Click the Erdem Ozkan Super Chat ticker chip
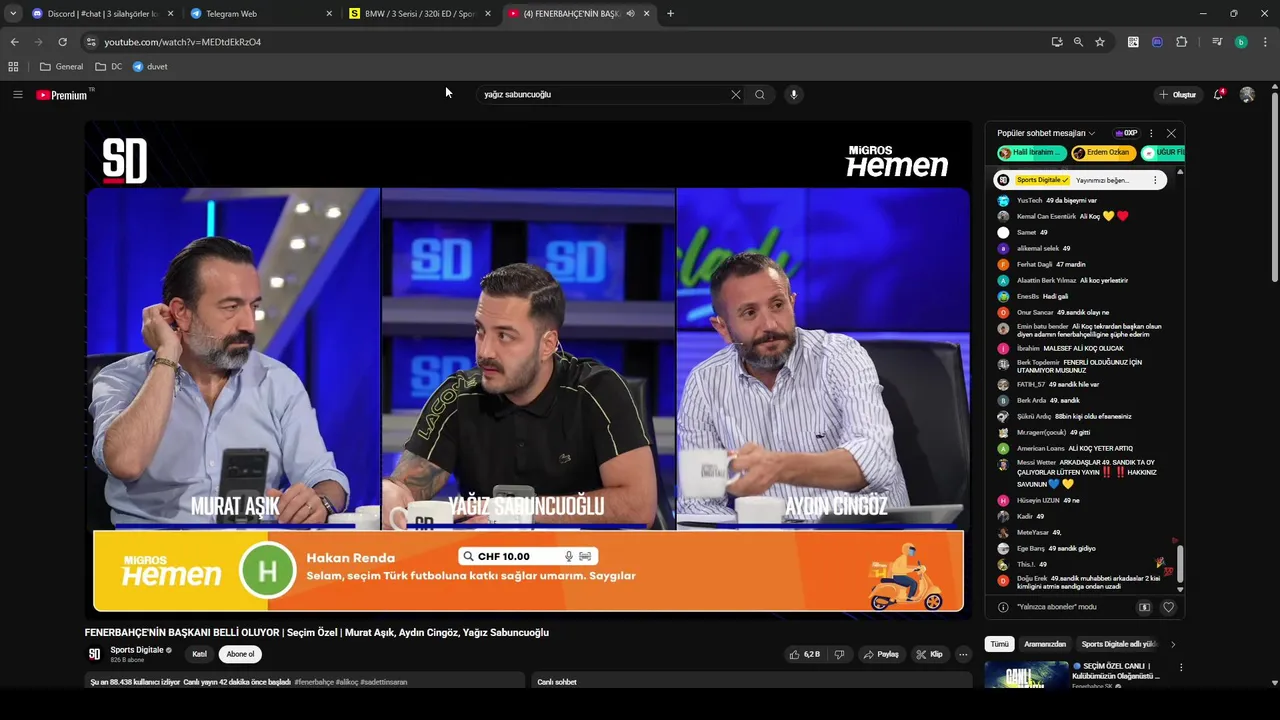This screenshot has height=720, width=1280. tap(1103, 153)
